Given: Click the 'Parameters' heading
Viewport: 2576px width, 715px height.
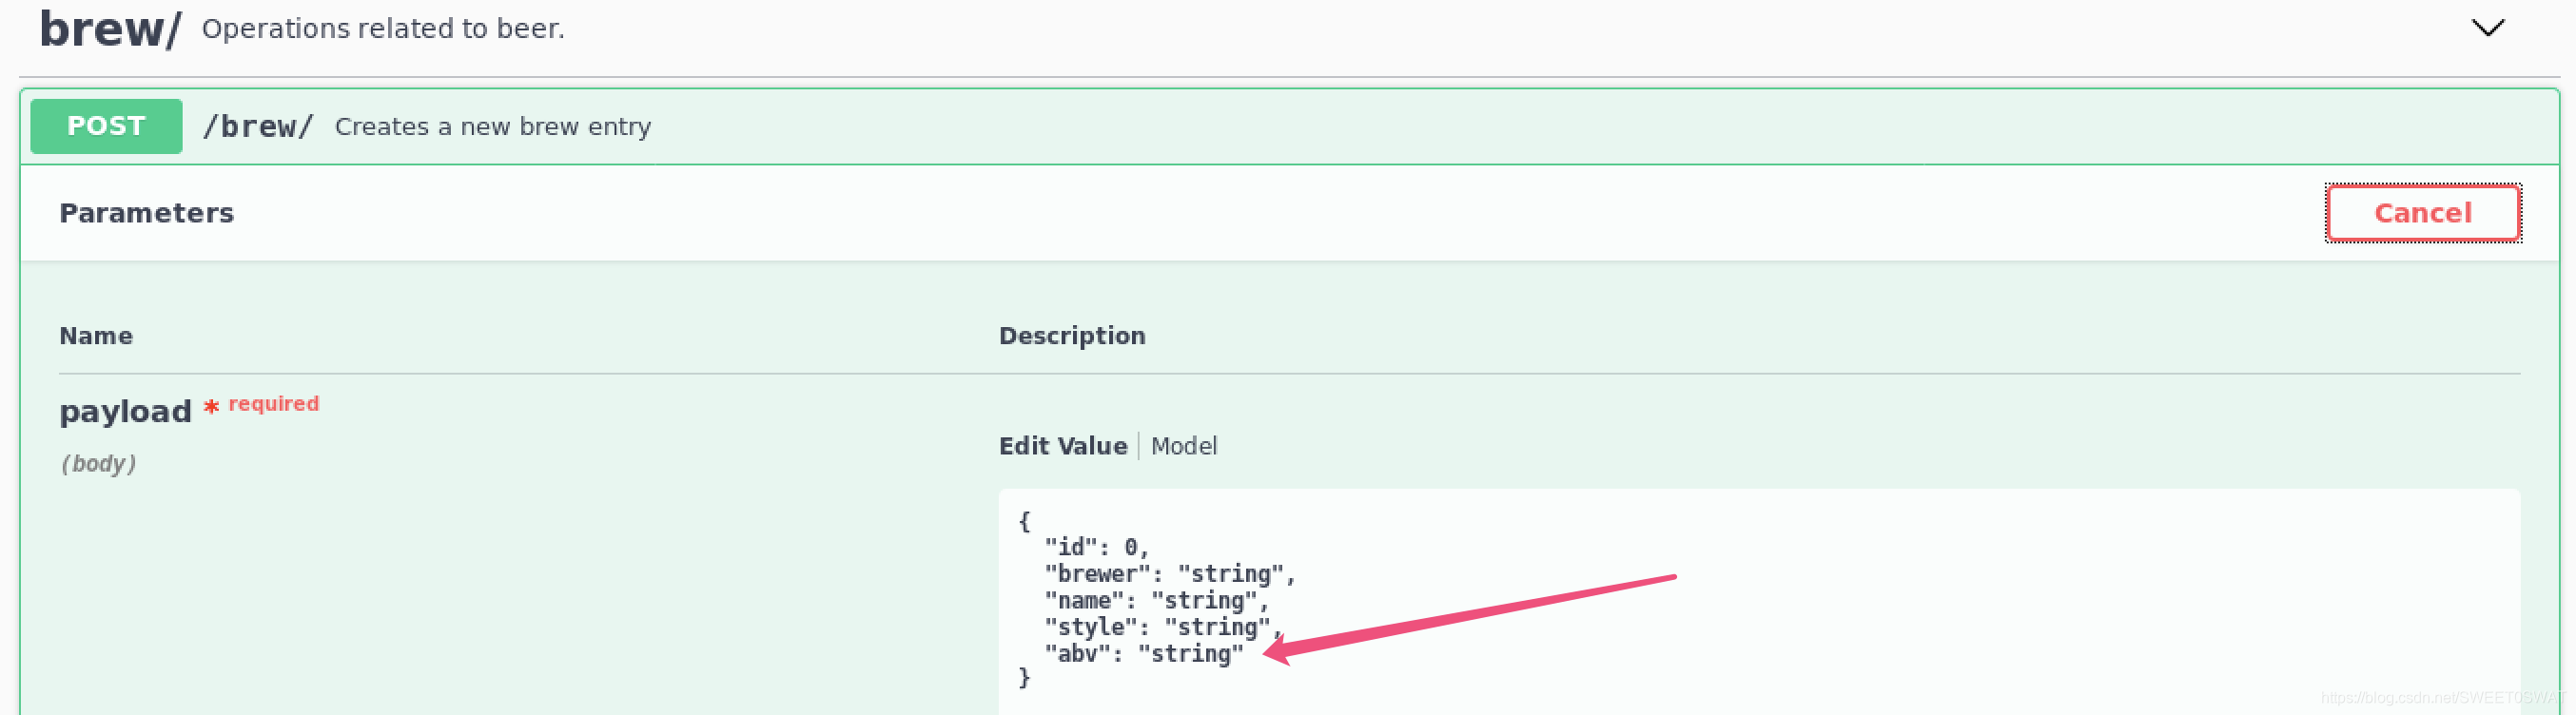Looking at the screenshot, I should [x=146, y=213].
